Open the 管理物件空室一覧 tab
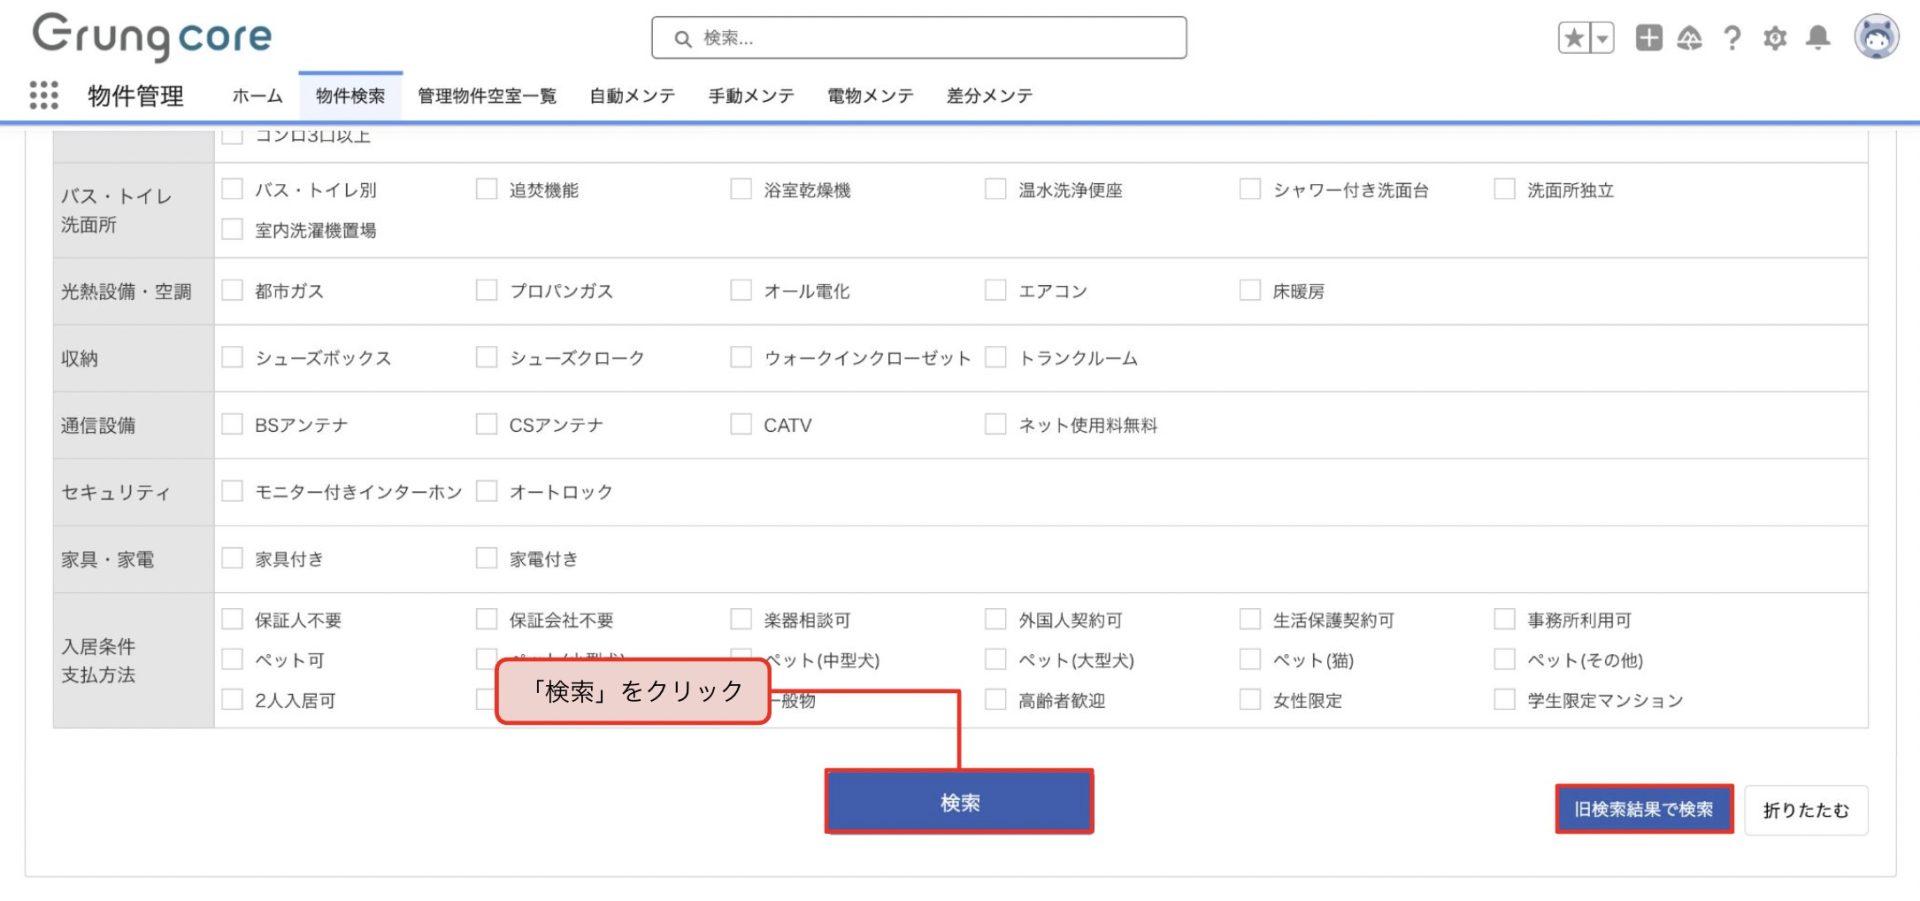The width and height of the screenshot is (1920, 901). click(x=487, y=96)
